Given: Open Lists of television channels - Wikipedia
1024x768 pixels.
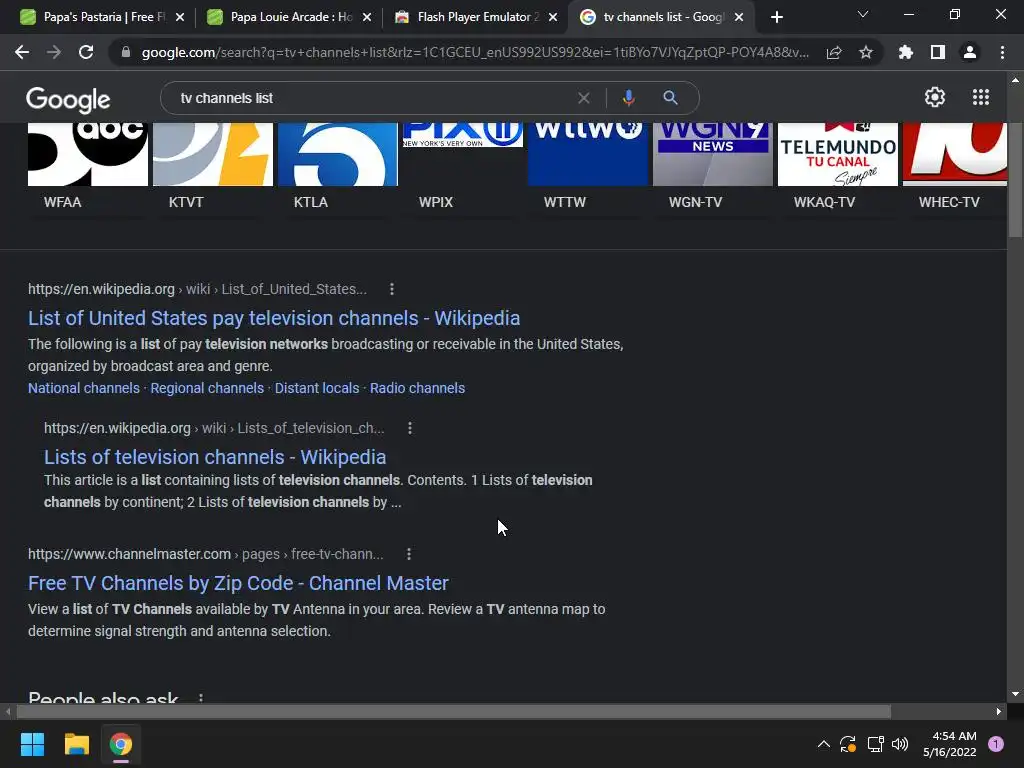Looking at the screenshot, I should (x=215, y=457).
